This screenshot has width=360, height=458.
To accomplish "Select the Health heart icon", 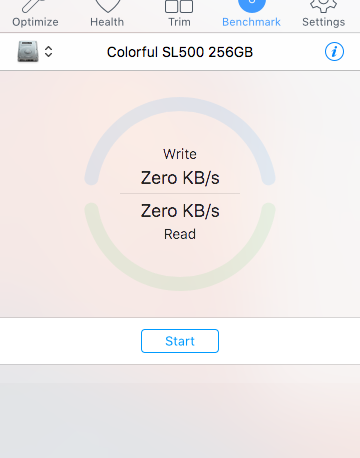I will tap(108, 6).
